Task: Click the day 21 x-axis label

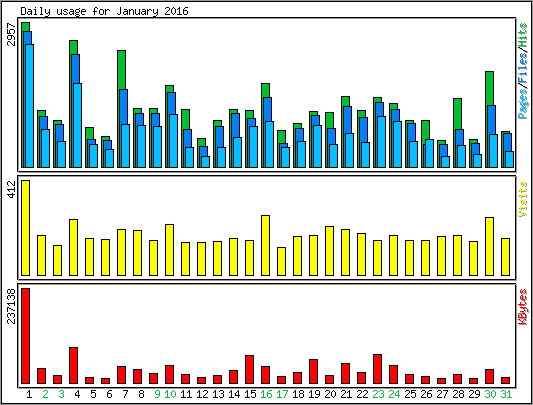Action: (x=346, y=394)
